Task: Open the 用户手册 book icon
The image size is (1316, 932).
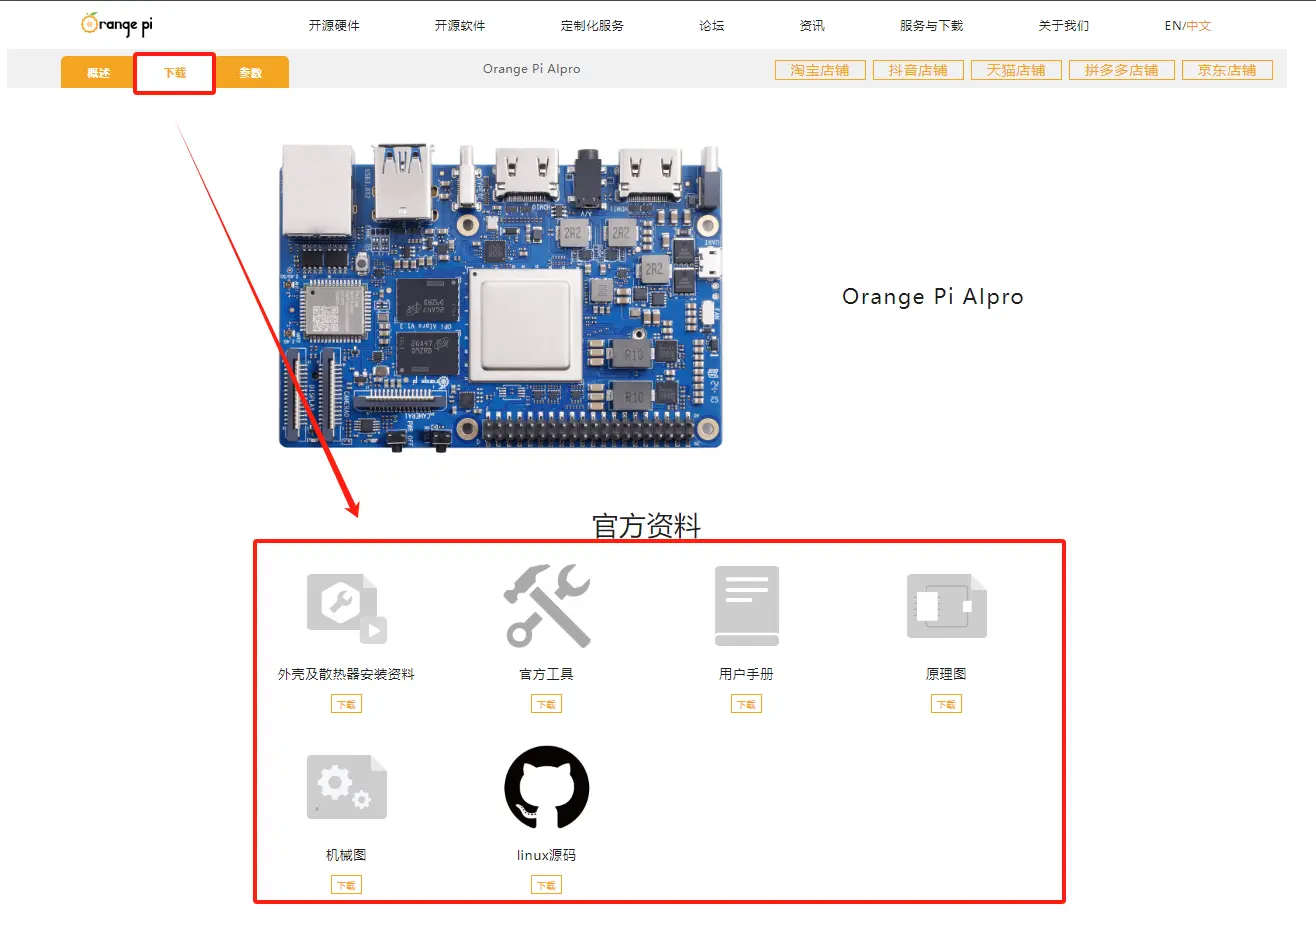Action: click(747, 606)
